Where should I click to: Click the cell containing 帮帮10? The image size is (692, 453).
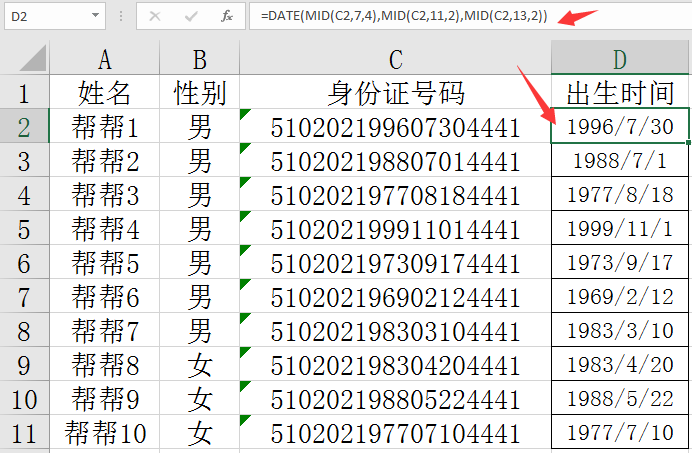pos(105,432)
